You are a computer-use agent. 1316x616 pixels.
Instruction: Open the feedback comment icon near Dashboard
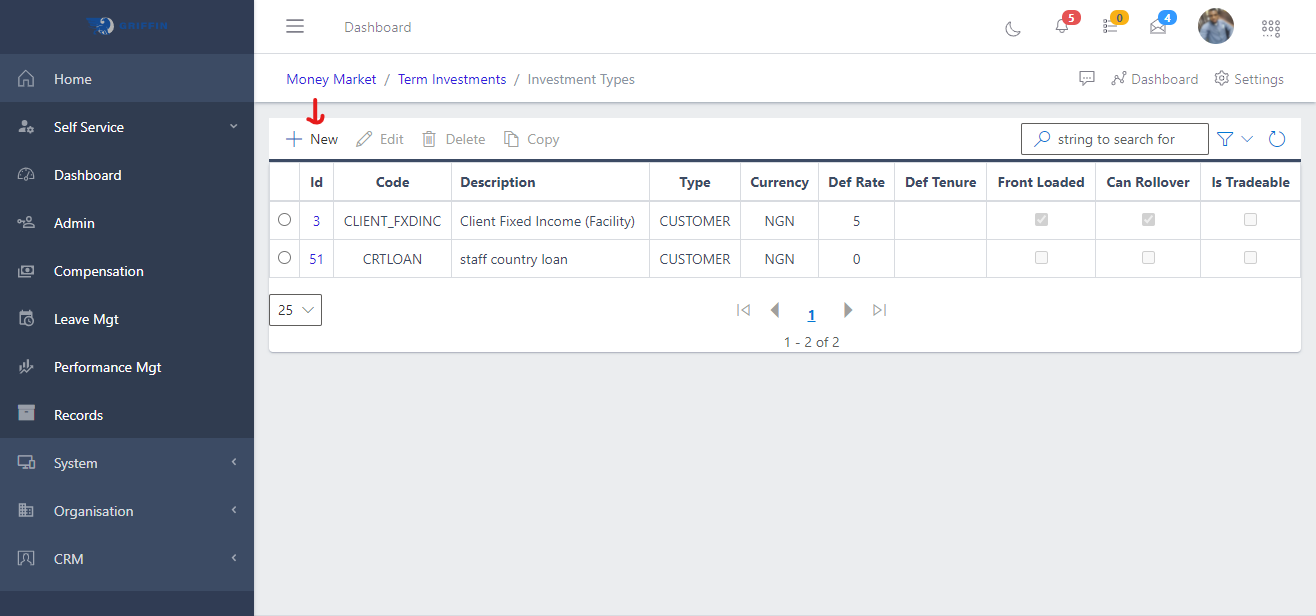pyautogui.click(x=1087, y=78)
